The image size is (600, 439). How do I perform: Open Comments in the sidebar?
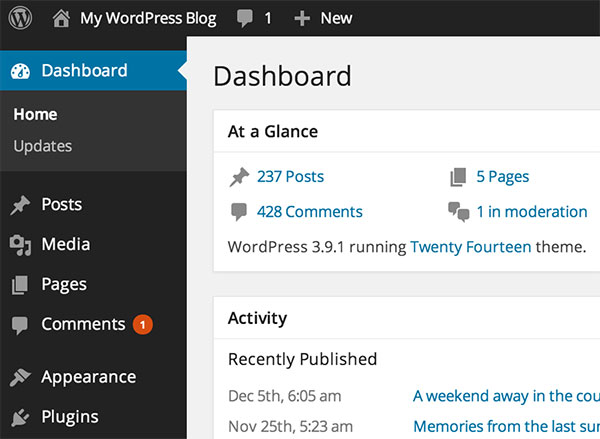83,324
